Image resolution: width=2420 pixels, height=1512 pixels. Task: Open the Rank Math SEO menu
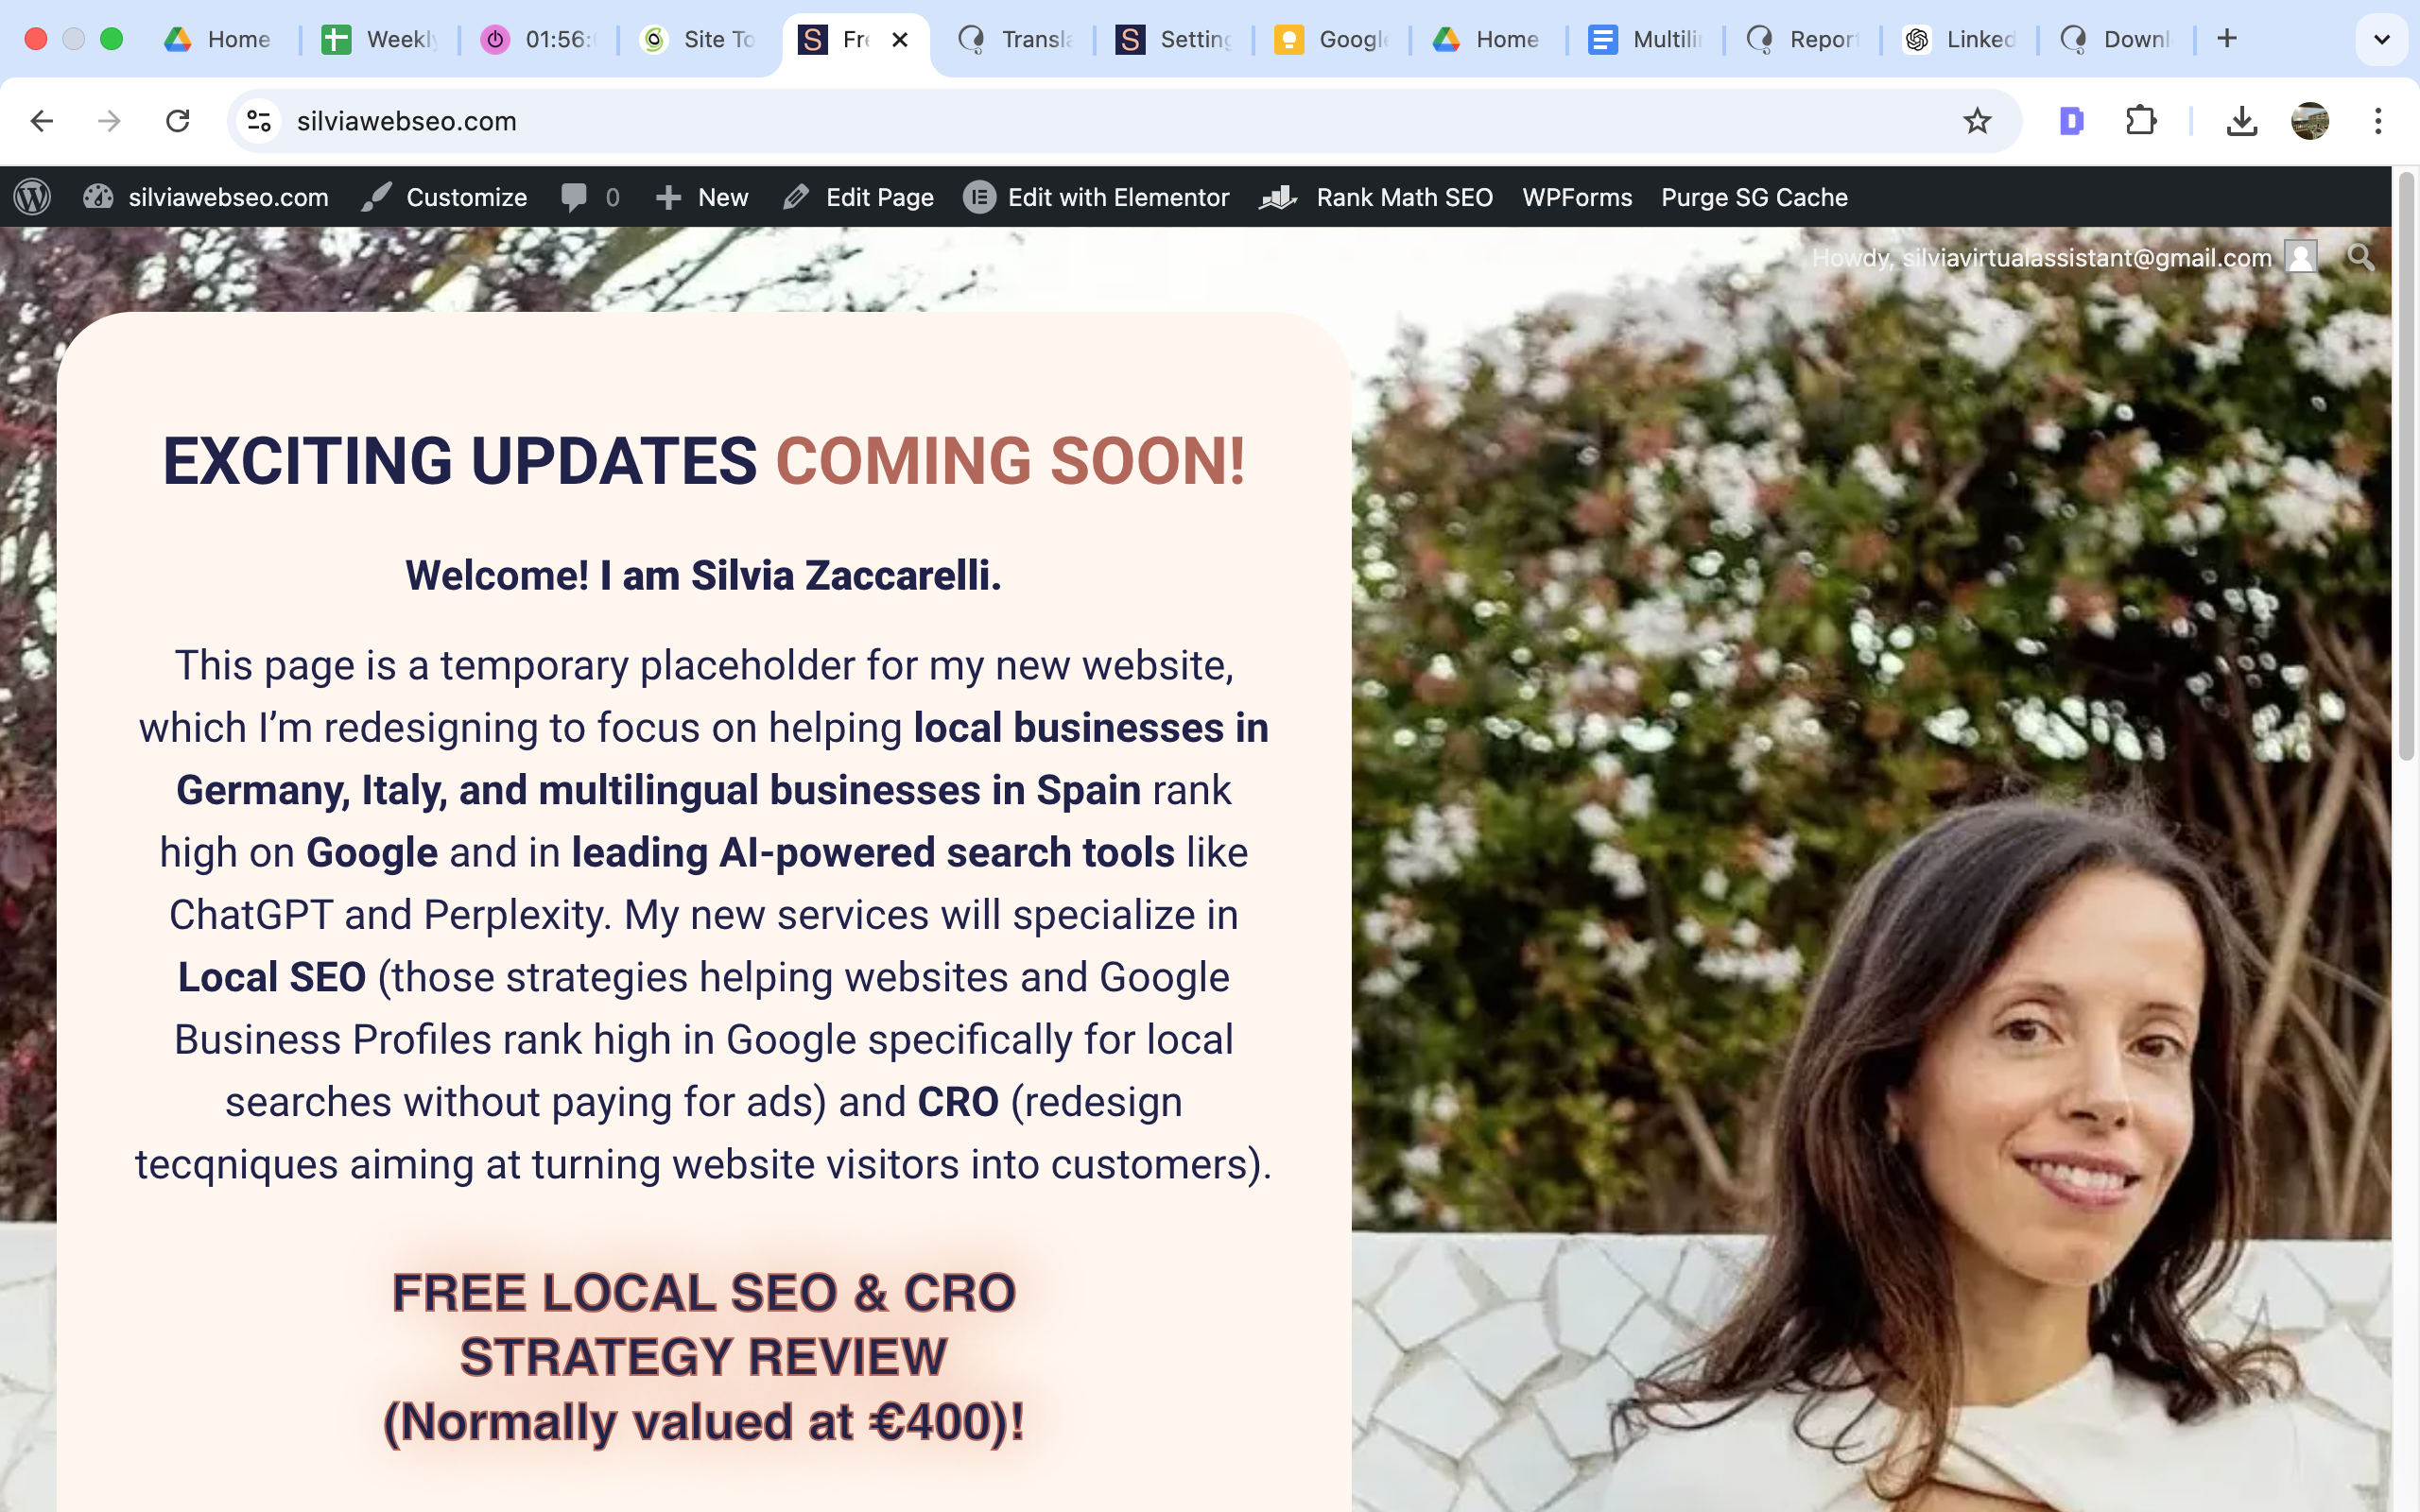1376,197
